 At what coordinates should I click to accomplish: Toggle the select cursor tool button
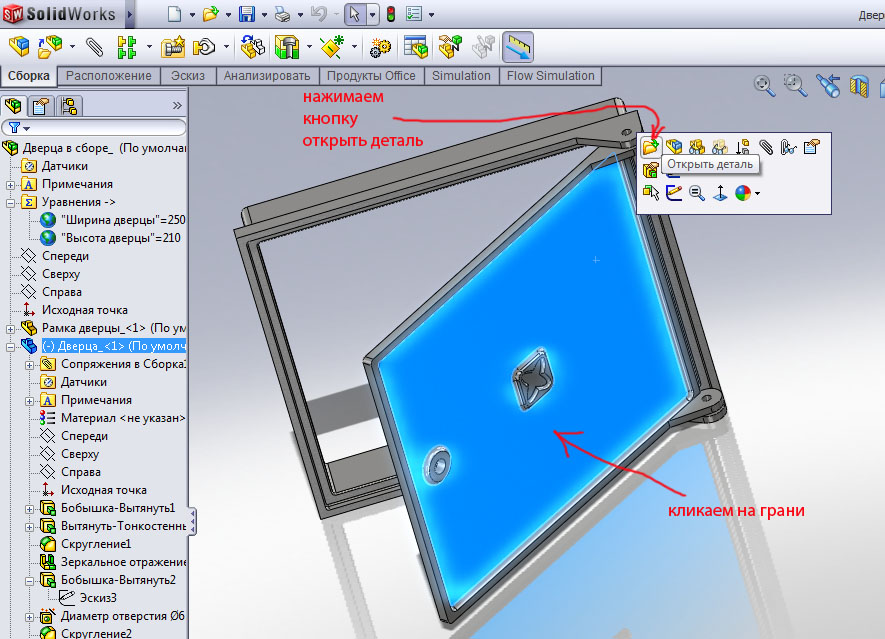(355, 14)
